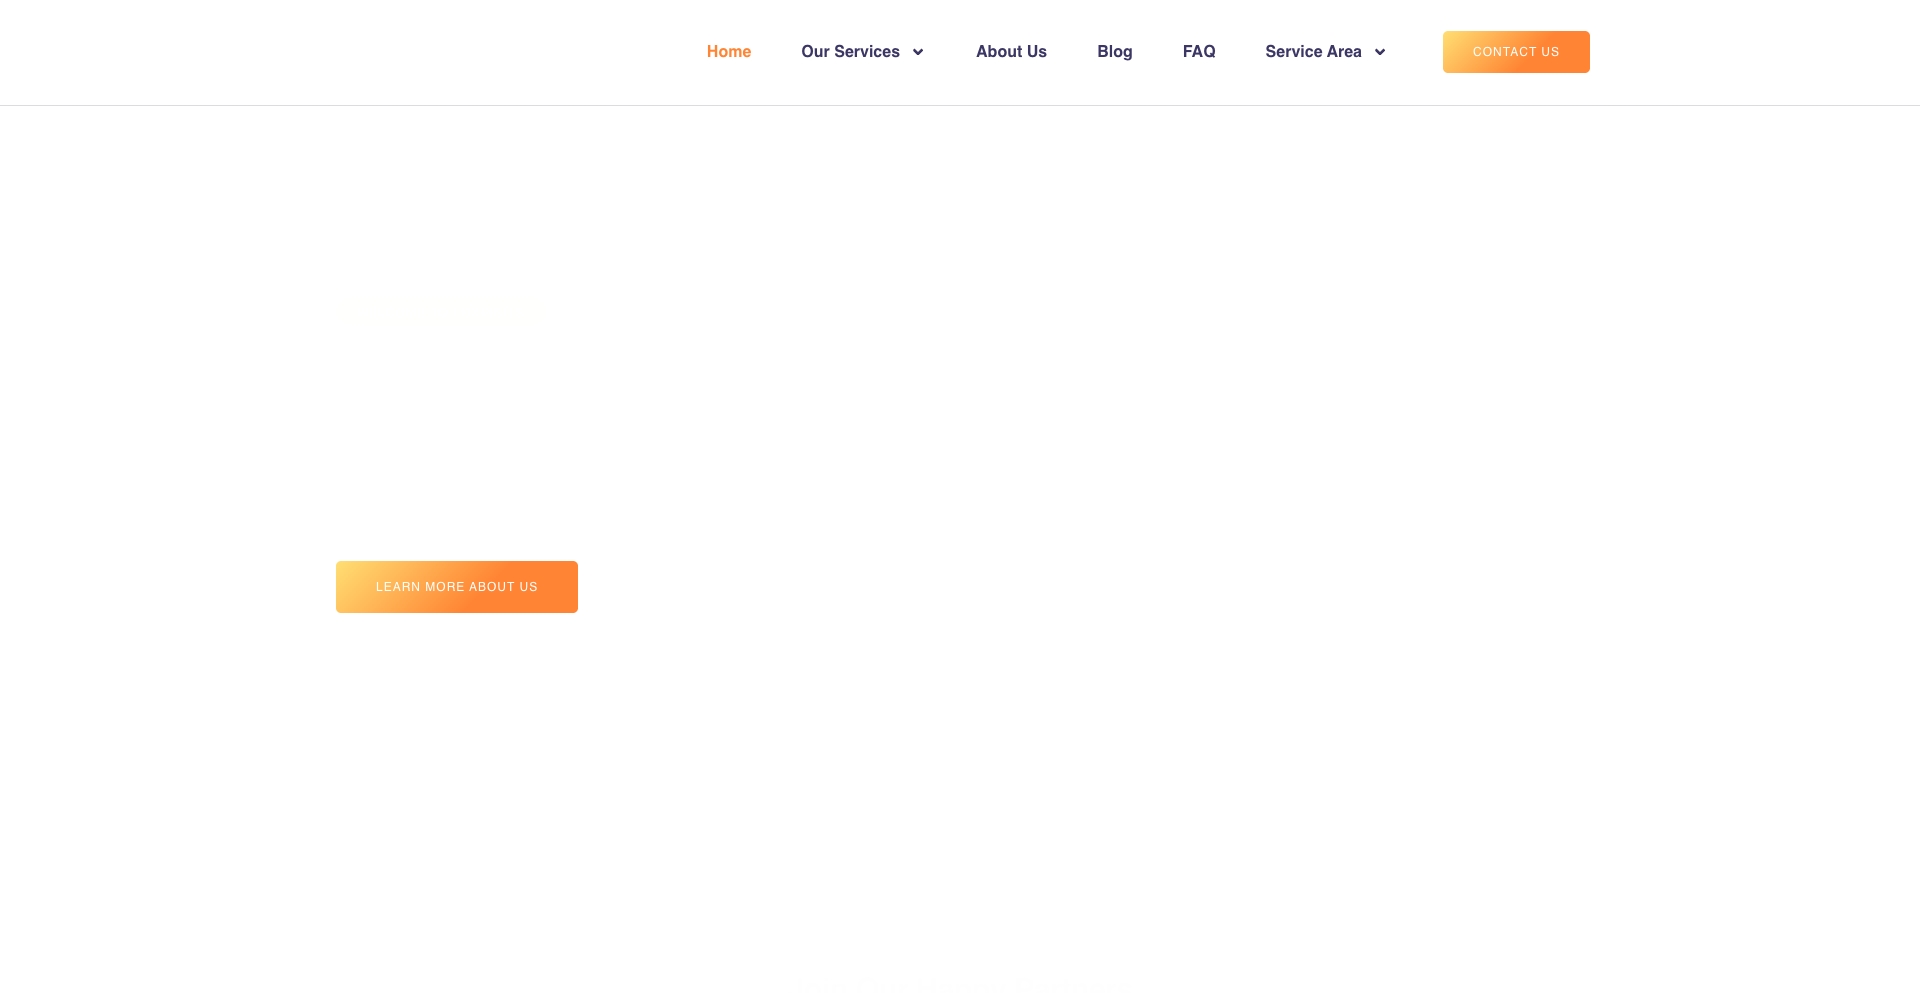The height and width of the screenshot is (993, 1920).
Task: Select Service Area in the navigation
Action: click(1313, 51)
